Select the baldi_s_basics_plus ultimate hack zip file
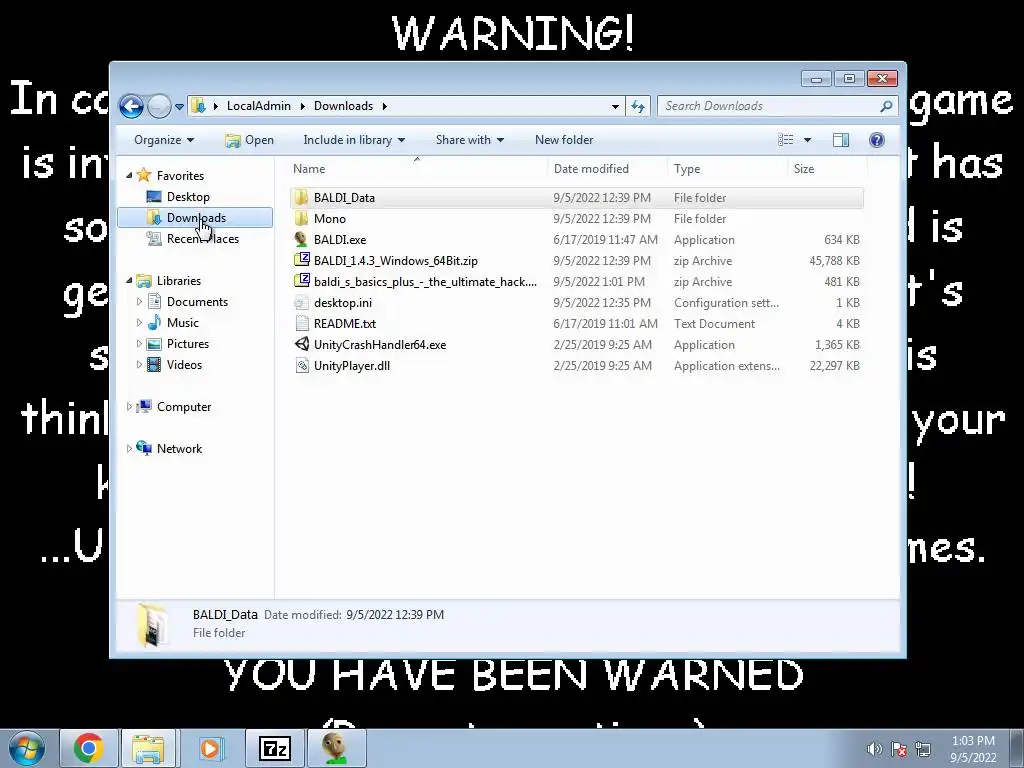1024x768 pixels. 577,281
